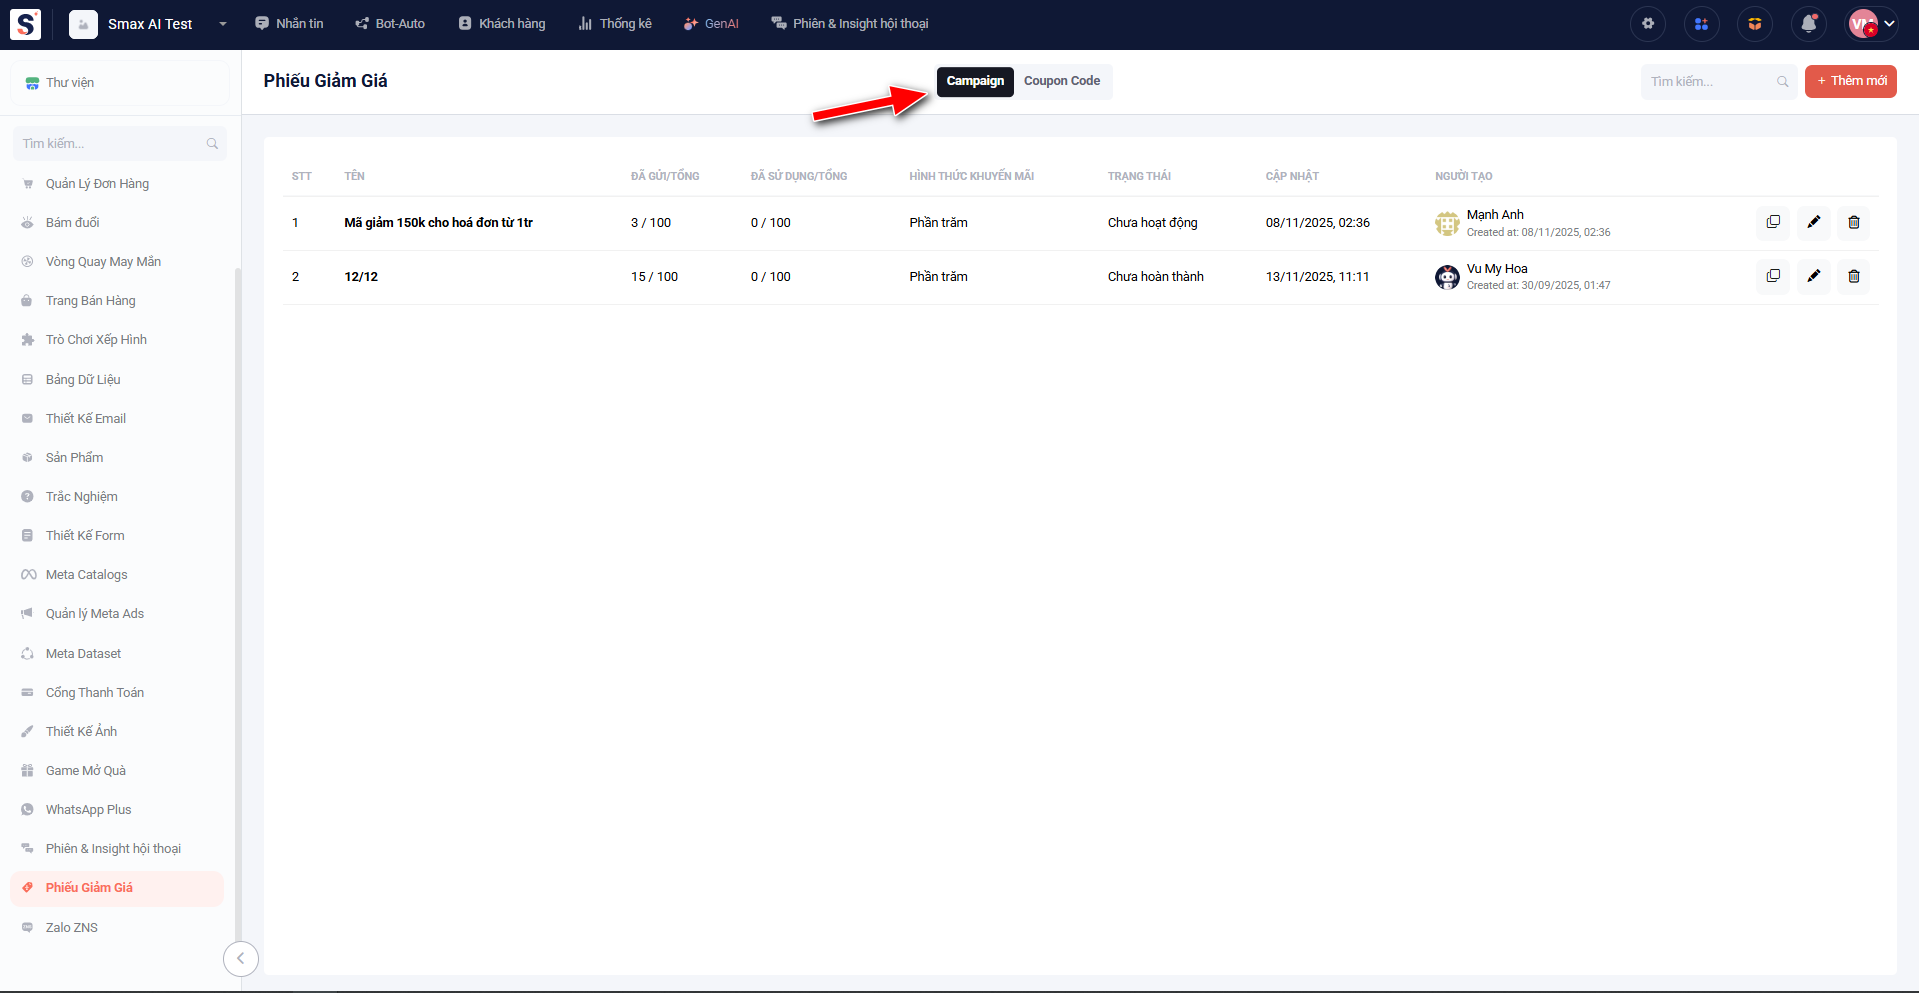The width and height of the screenshot is (1919, 993).
Task: Click the 'Thêm mới' button
Action: point(1850,81)
